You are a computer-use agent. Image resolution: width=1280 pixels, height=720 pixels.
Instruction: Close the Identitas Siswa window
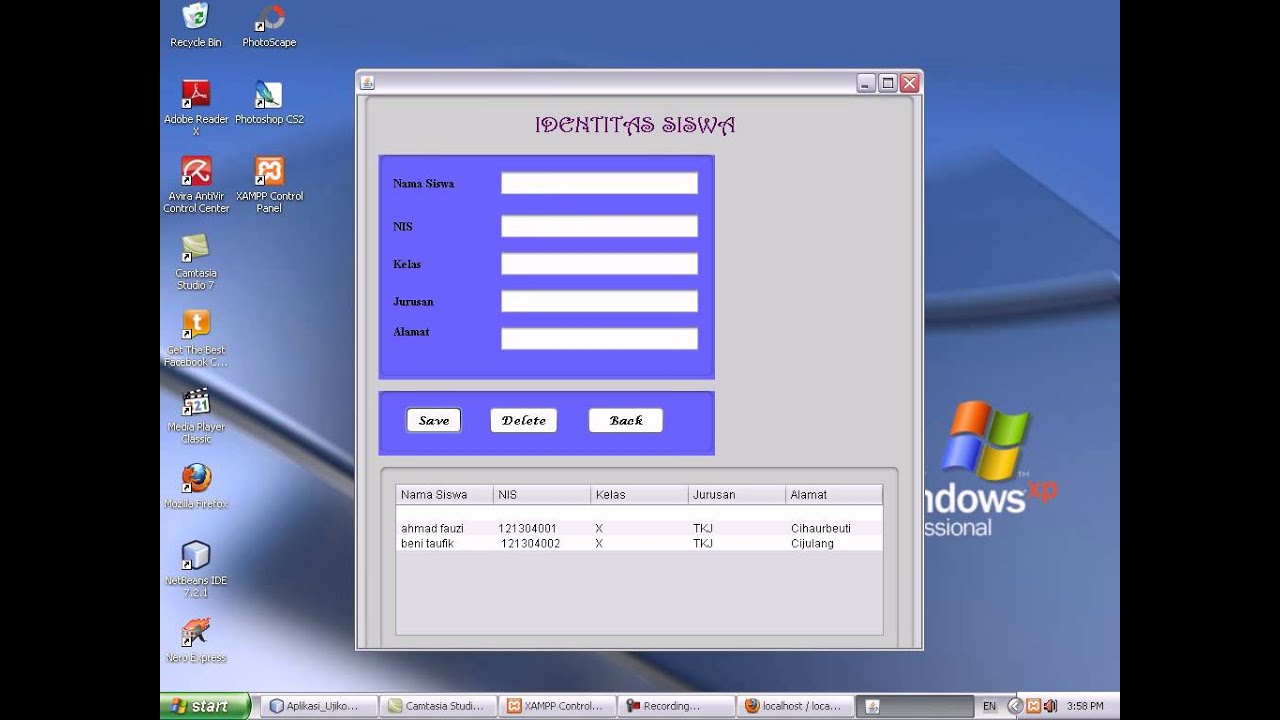tap(909, 83)
